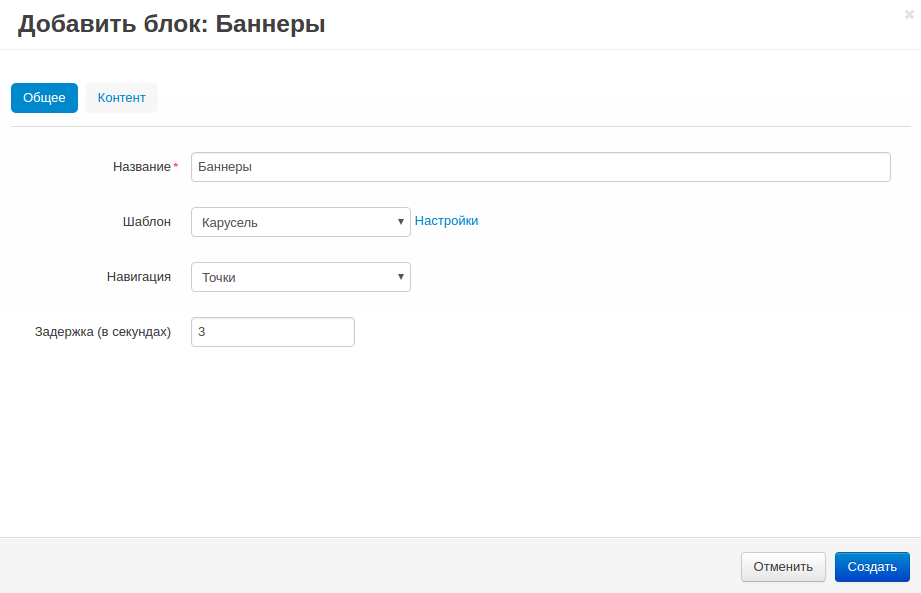Image resolution: width=921 pixels, height=593 pixels.
Task: Click the required asterisk near Название
Action: tap(175, 162)
